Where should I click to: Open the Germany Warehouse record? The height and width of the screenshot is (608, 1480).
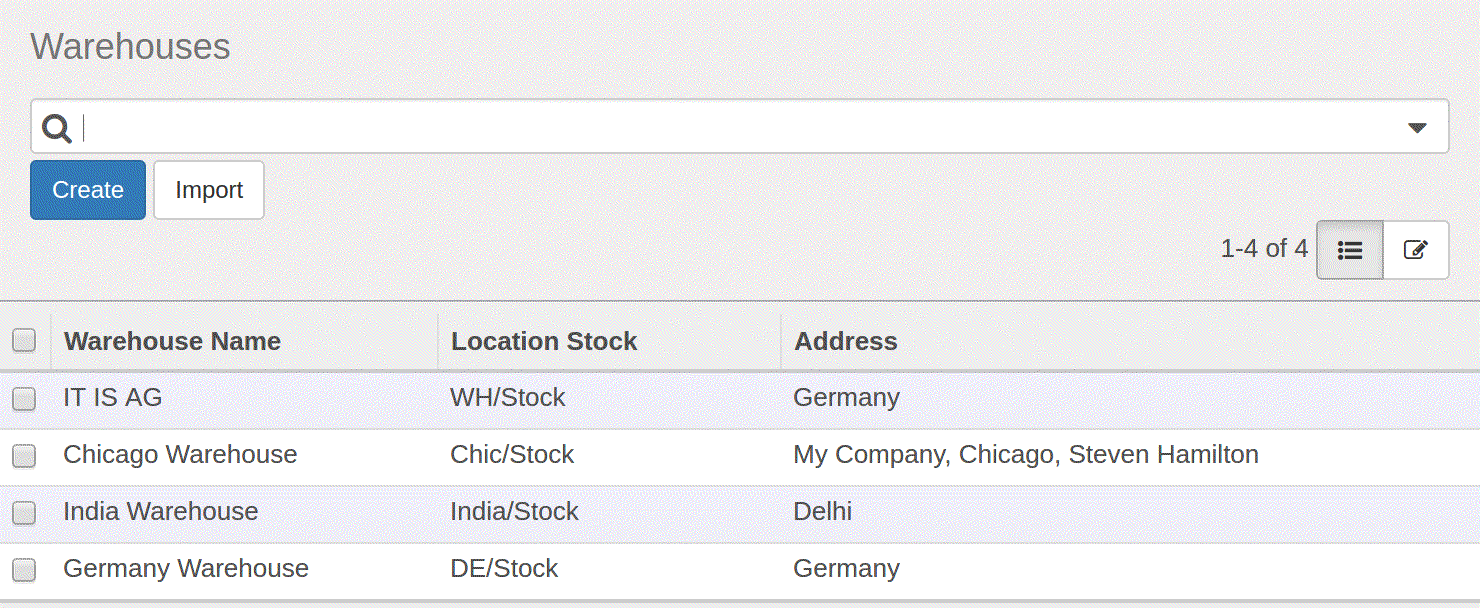186,569
